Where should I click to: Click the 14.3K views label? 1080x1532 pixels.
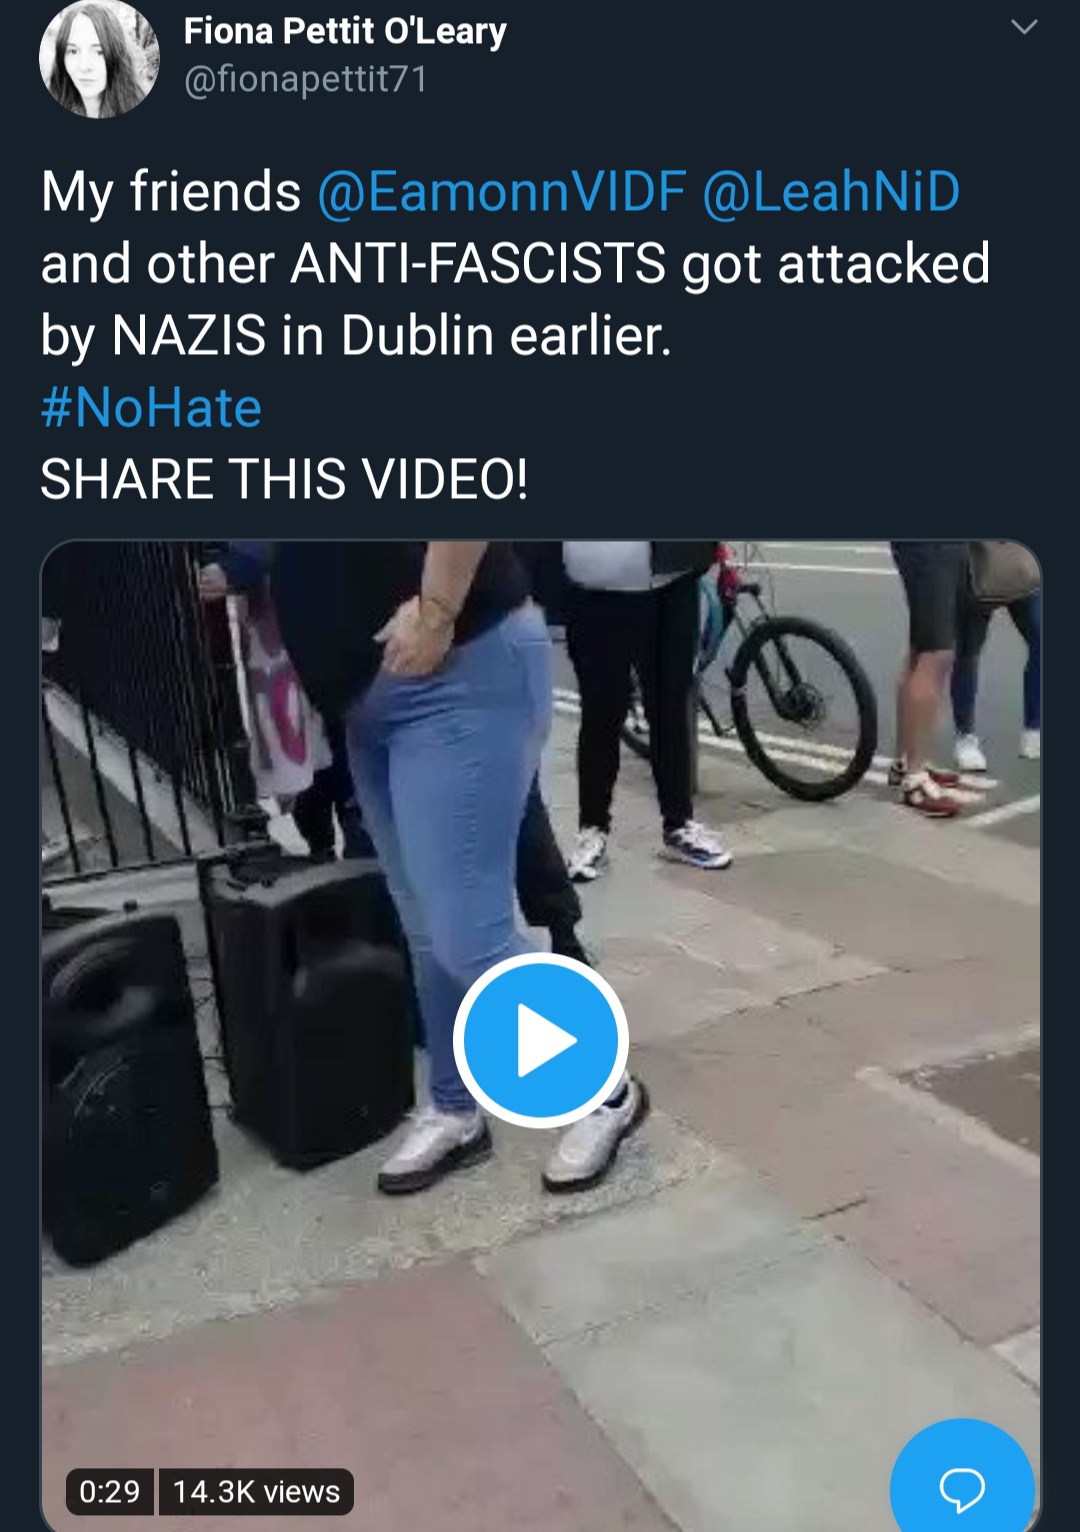(x=257, y=1492)
